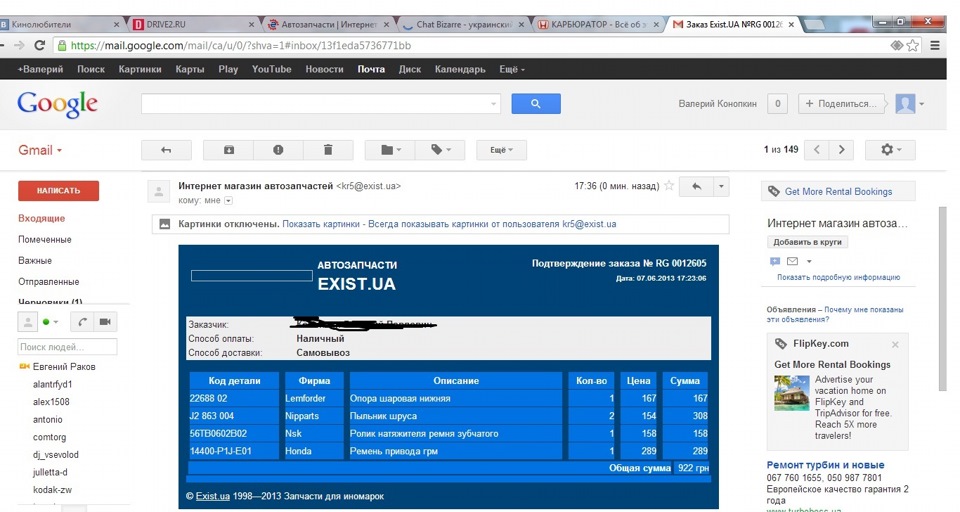
Task: Open YouTube in the Google bar
Action: (271, 69)
